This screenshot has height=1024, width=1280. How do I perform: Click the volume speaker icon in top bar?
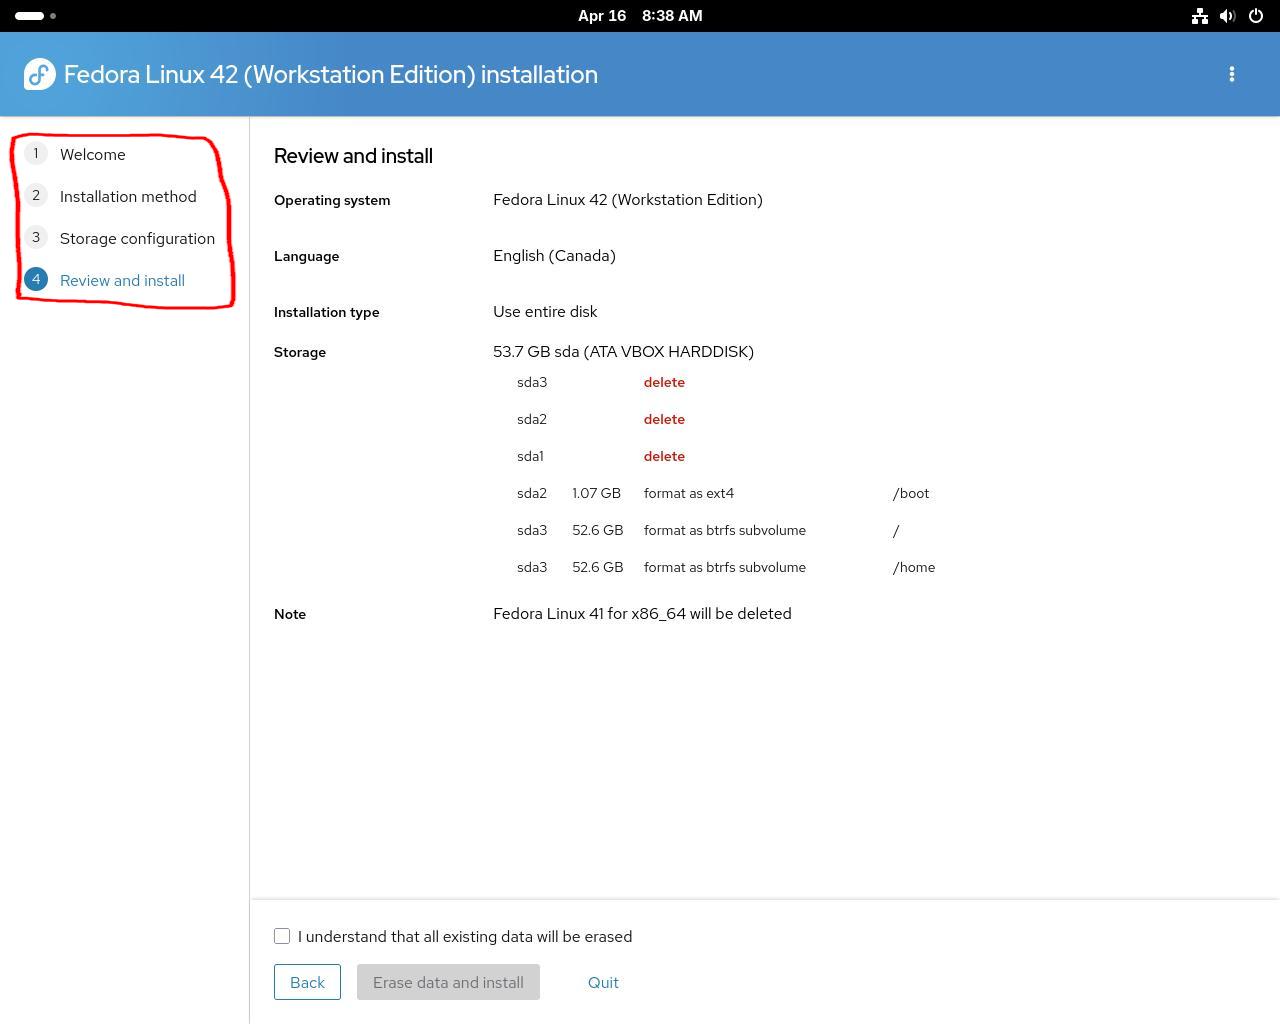(1227, 16)
